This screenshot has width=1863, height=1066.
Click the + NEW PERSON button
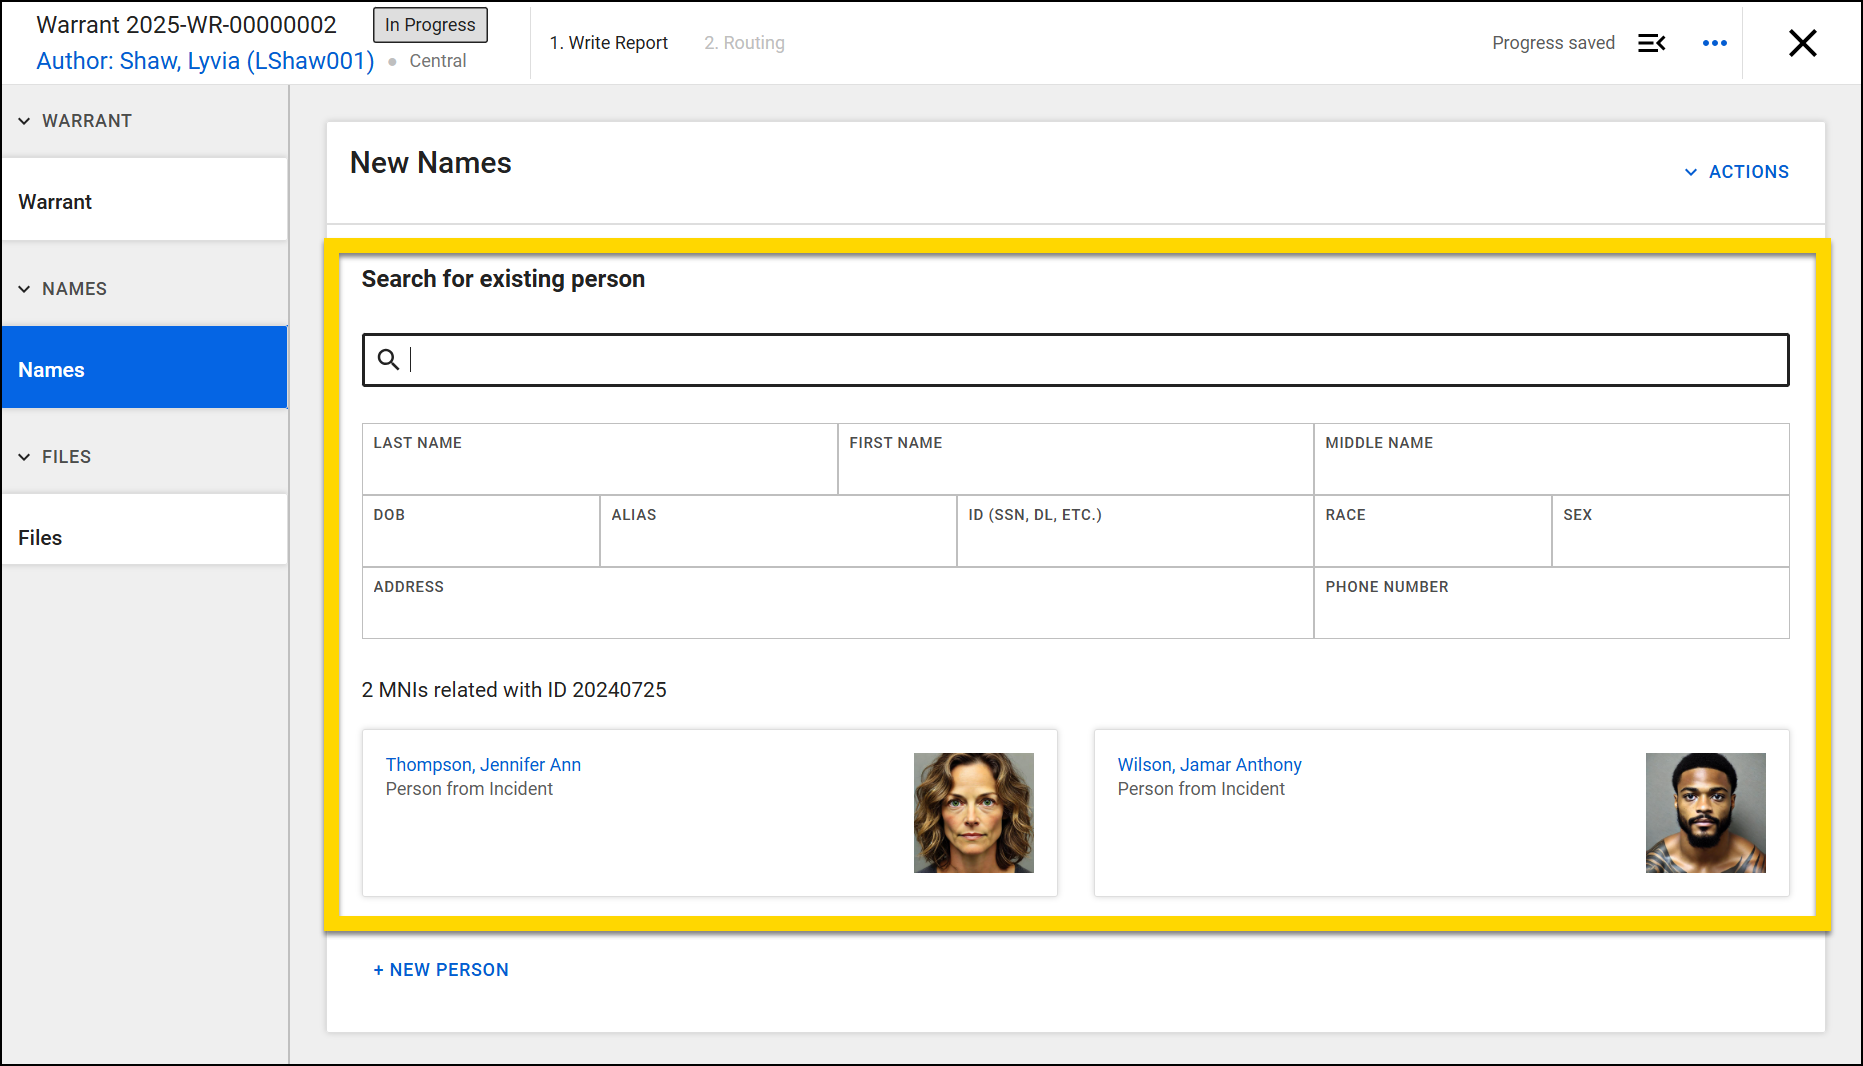(441, 969)
